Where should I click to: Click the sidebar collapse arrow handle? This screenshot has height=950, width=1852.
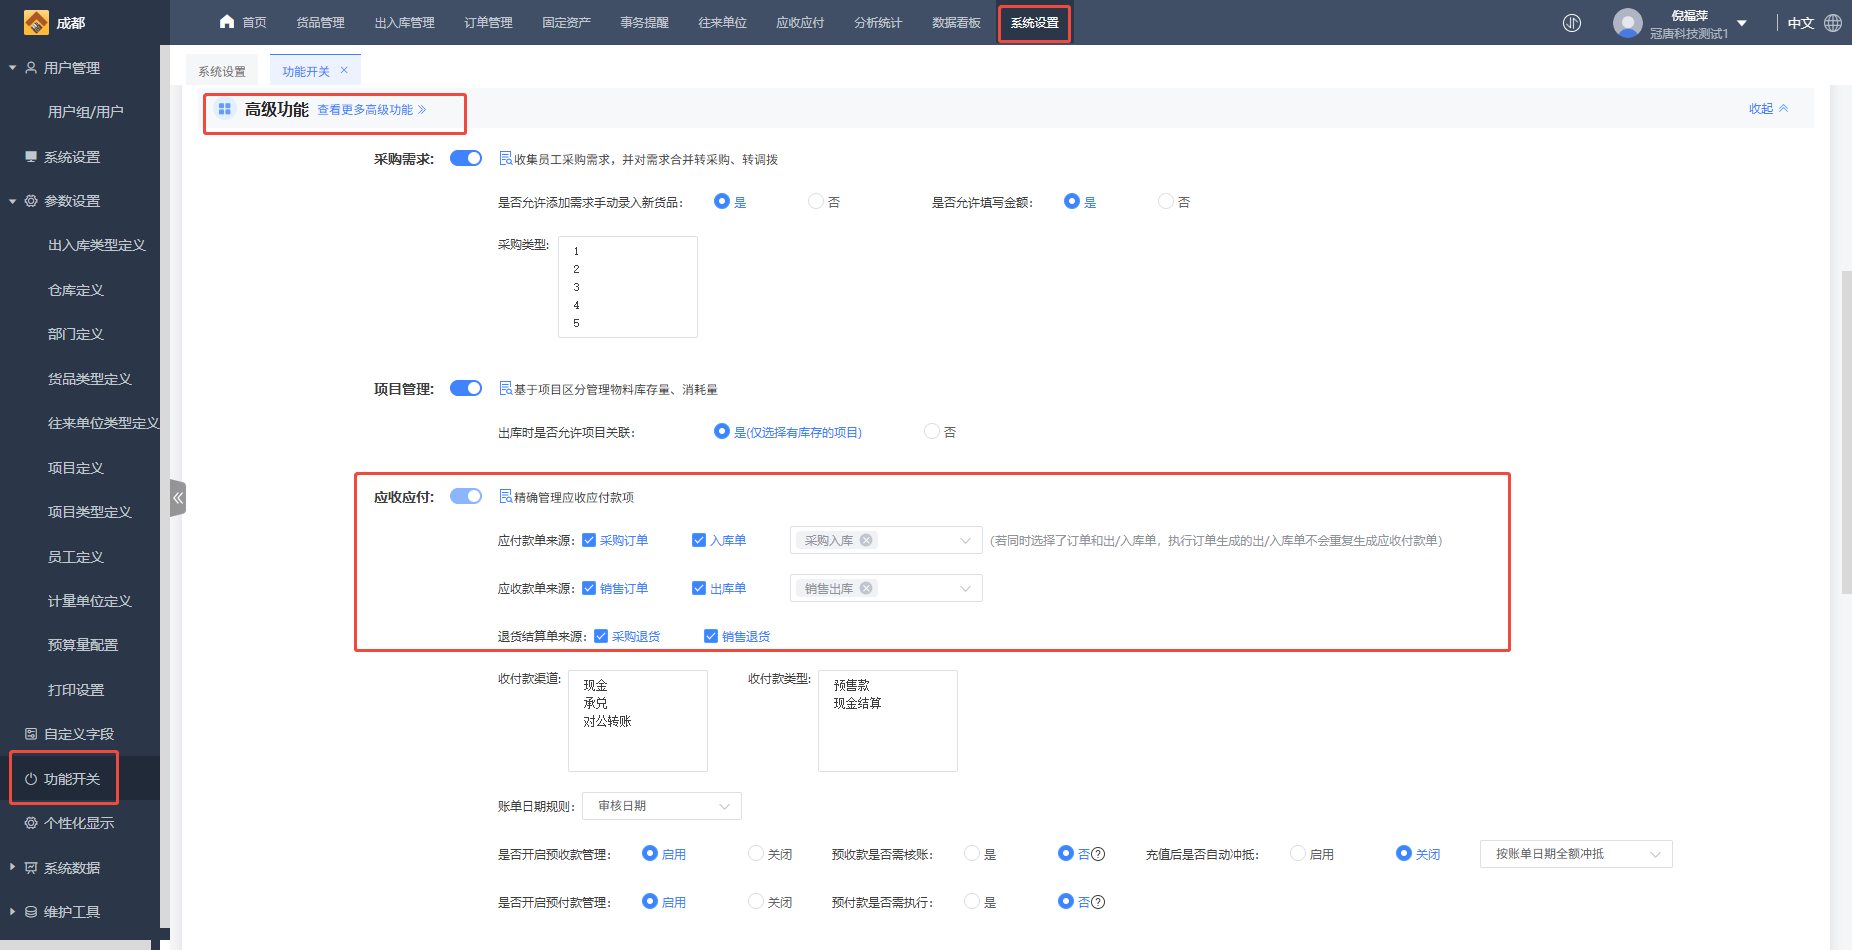click(x=178, y=497)
